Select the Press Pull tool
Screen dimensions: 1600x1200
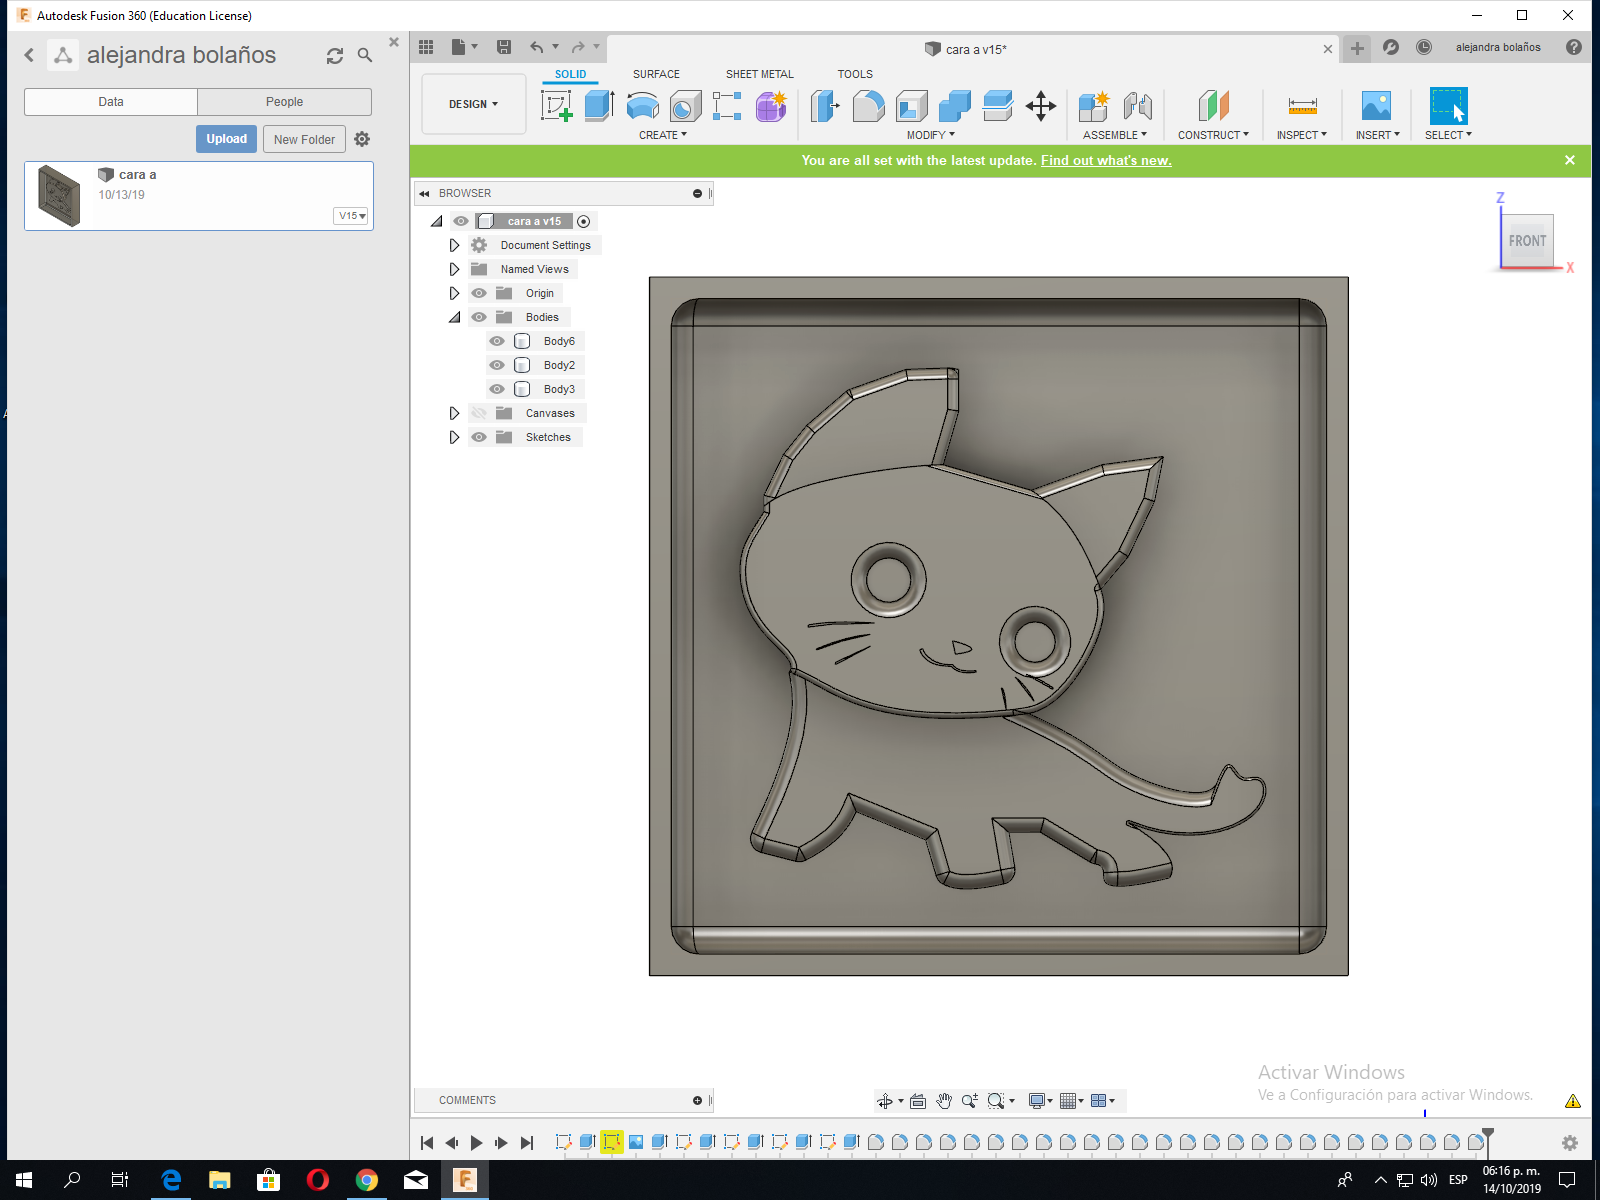pos(825,106)
